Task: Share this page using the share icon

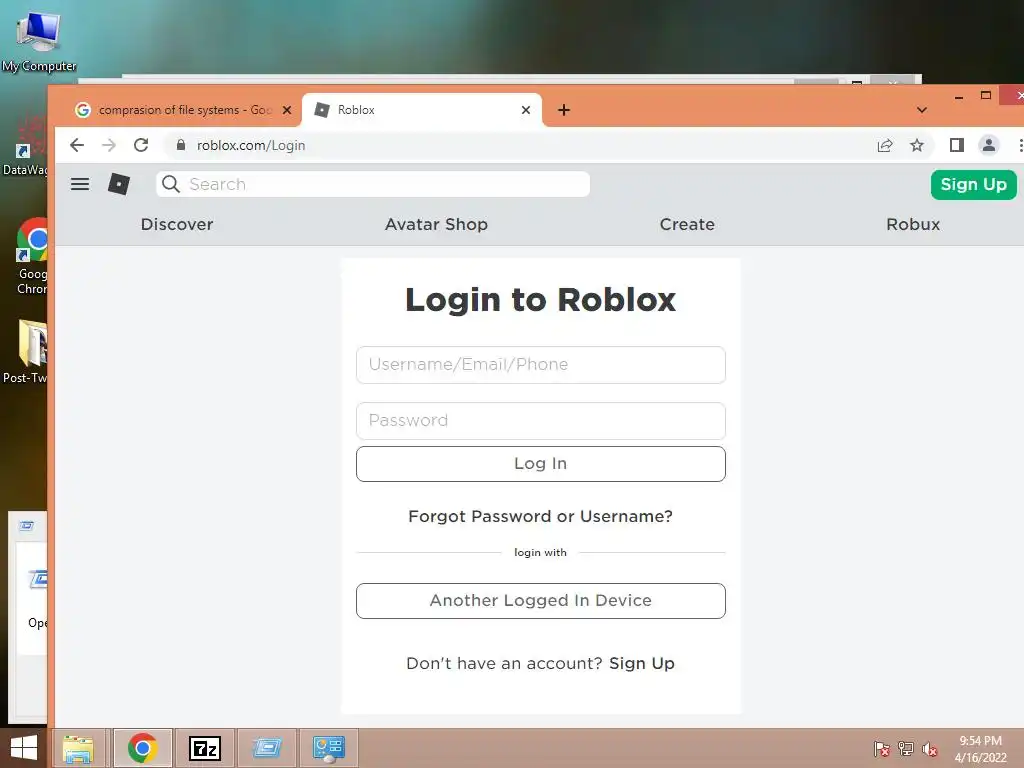Action: (x=885, y=145)
